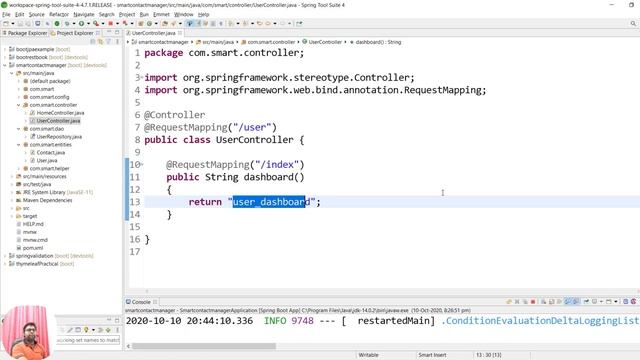Screen dimensions: 640x360
Task: Click the Display Selected Console monitor icon
Action: pos(594,302)
